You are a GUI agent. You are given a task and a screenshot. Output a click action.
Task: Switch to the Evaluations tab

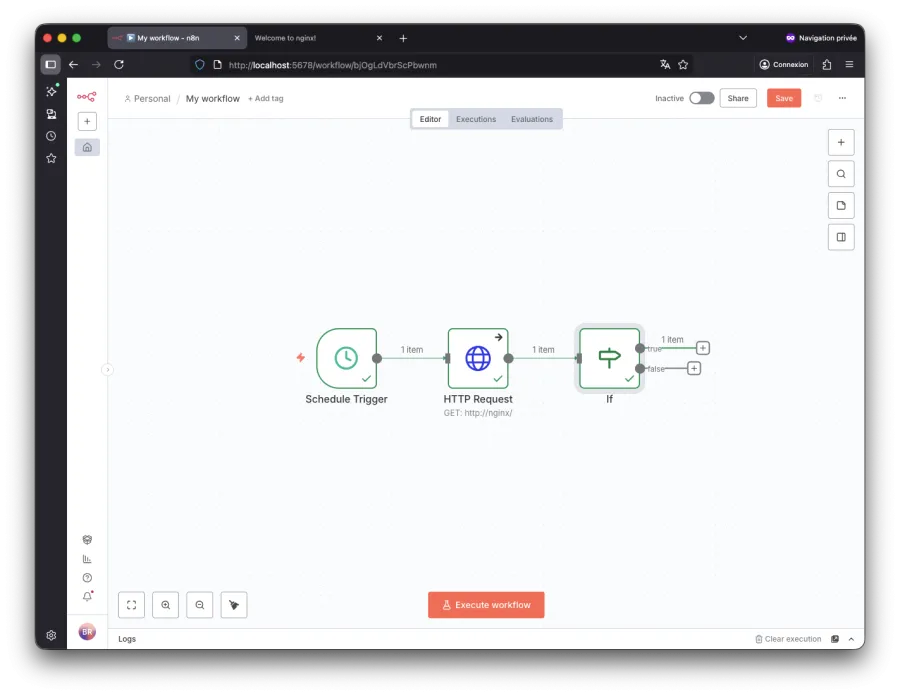[x=532, y=118]
